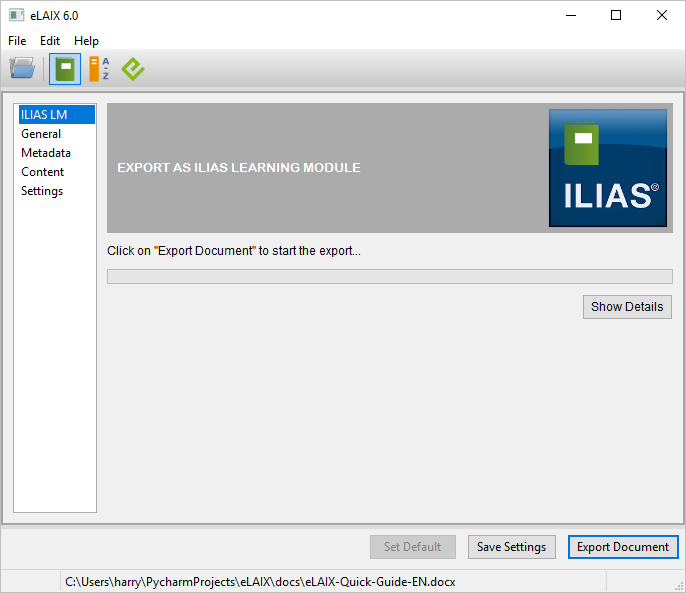Click the 'Click on Export Document' instruction text

point(234,251)
